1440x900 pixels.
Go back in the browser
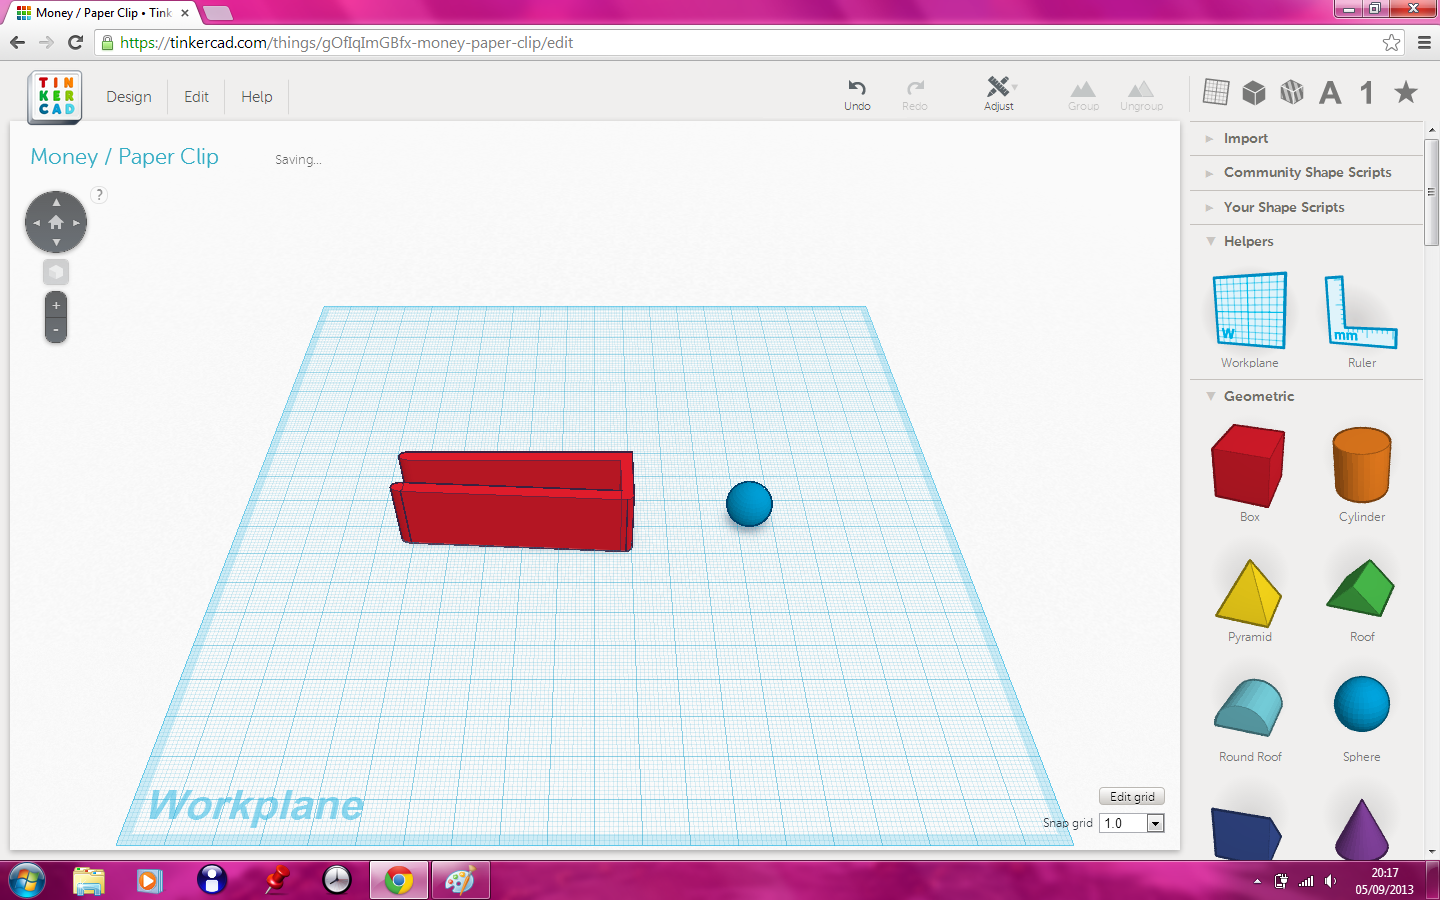pyautogui.click(x=17, y=42)
